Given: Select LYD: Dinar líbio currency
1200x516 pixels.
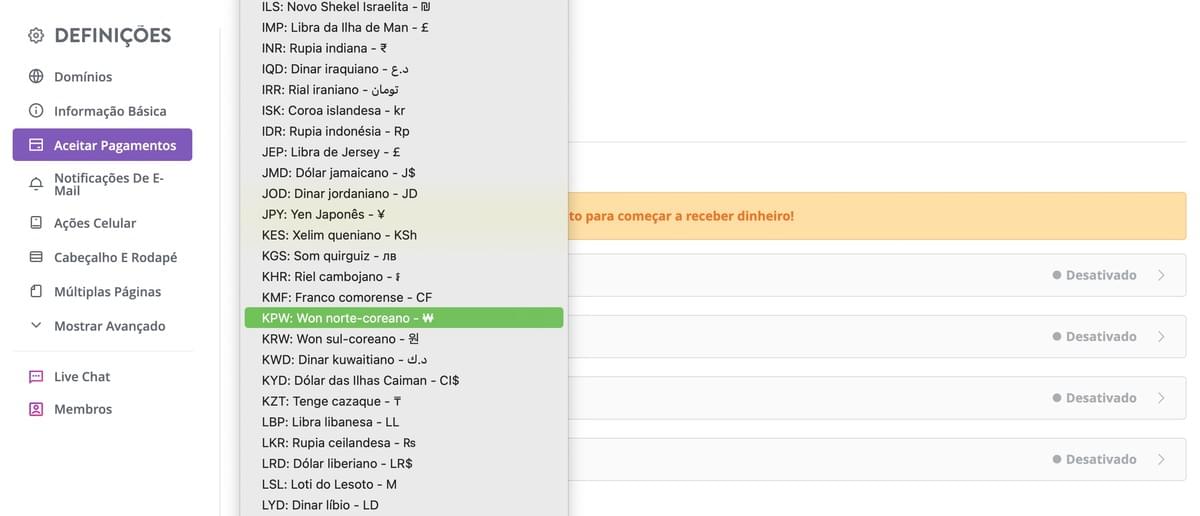Looking at the screenshot, I should [x=404, y=505].
